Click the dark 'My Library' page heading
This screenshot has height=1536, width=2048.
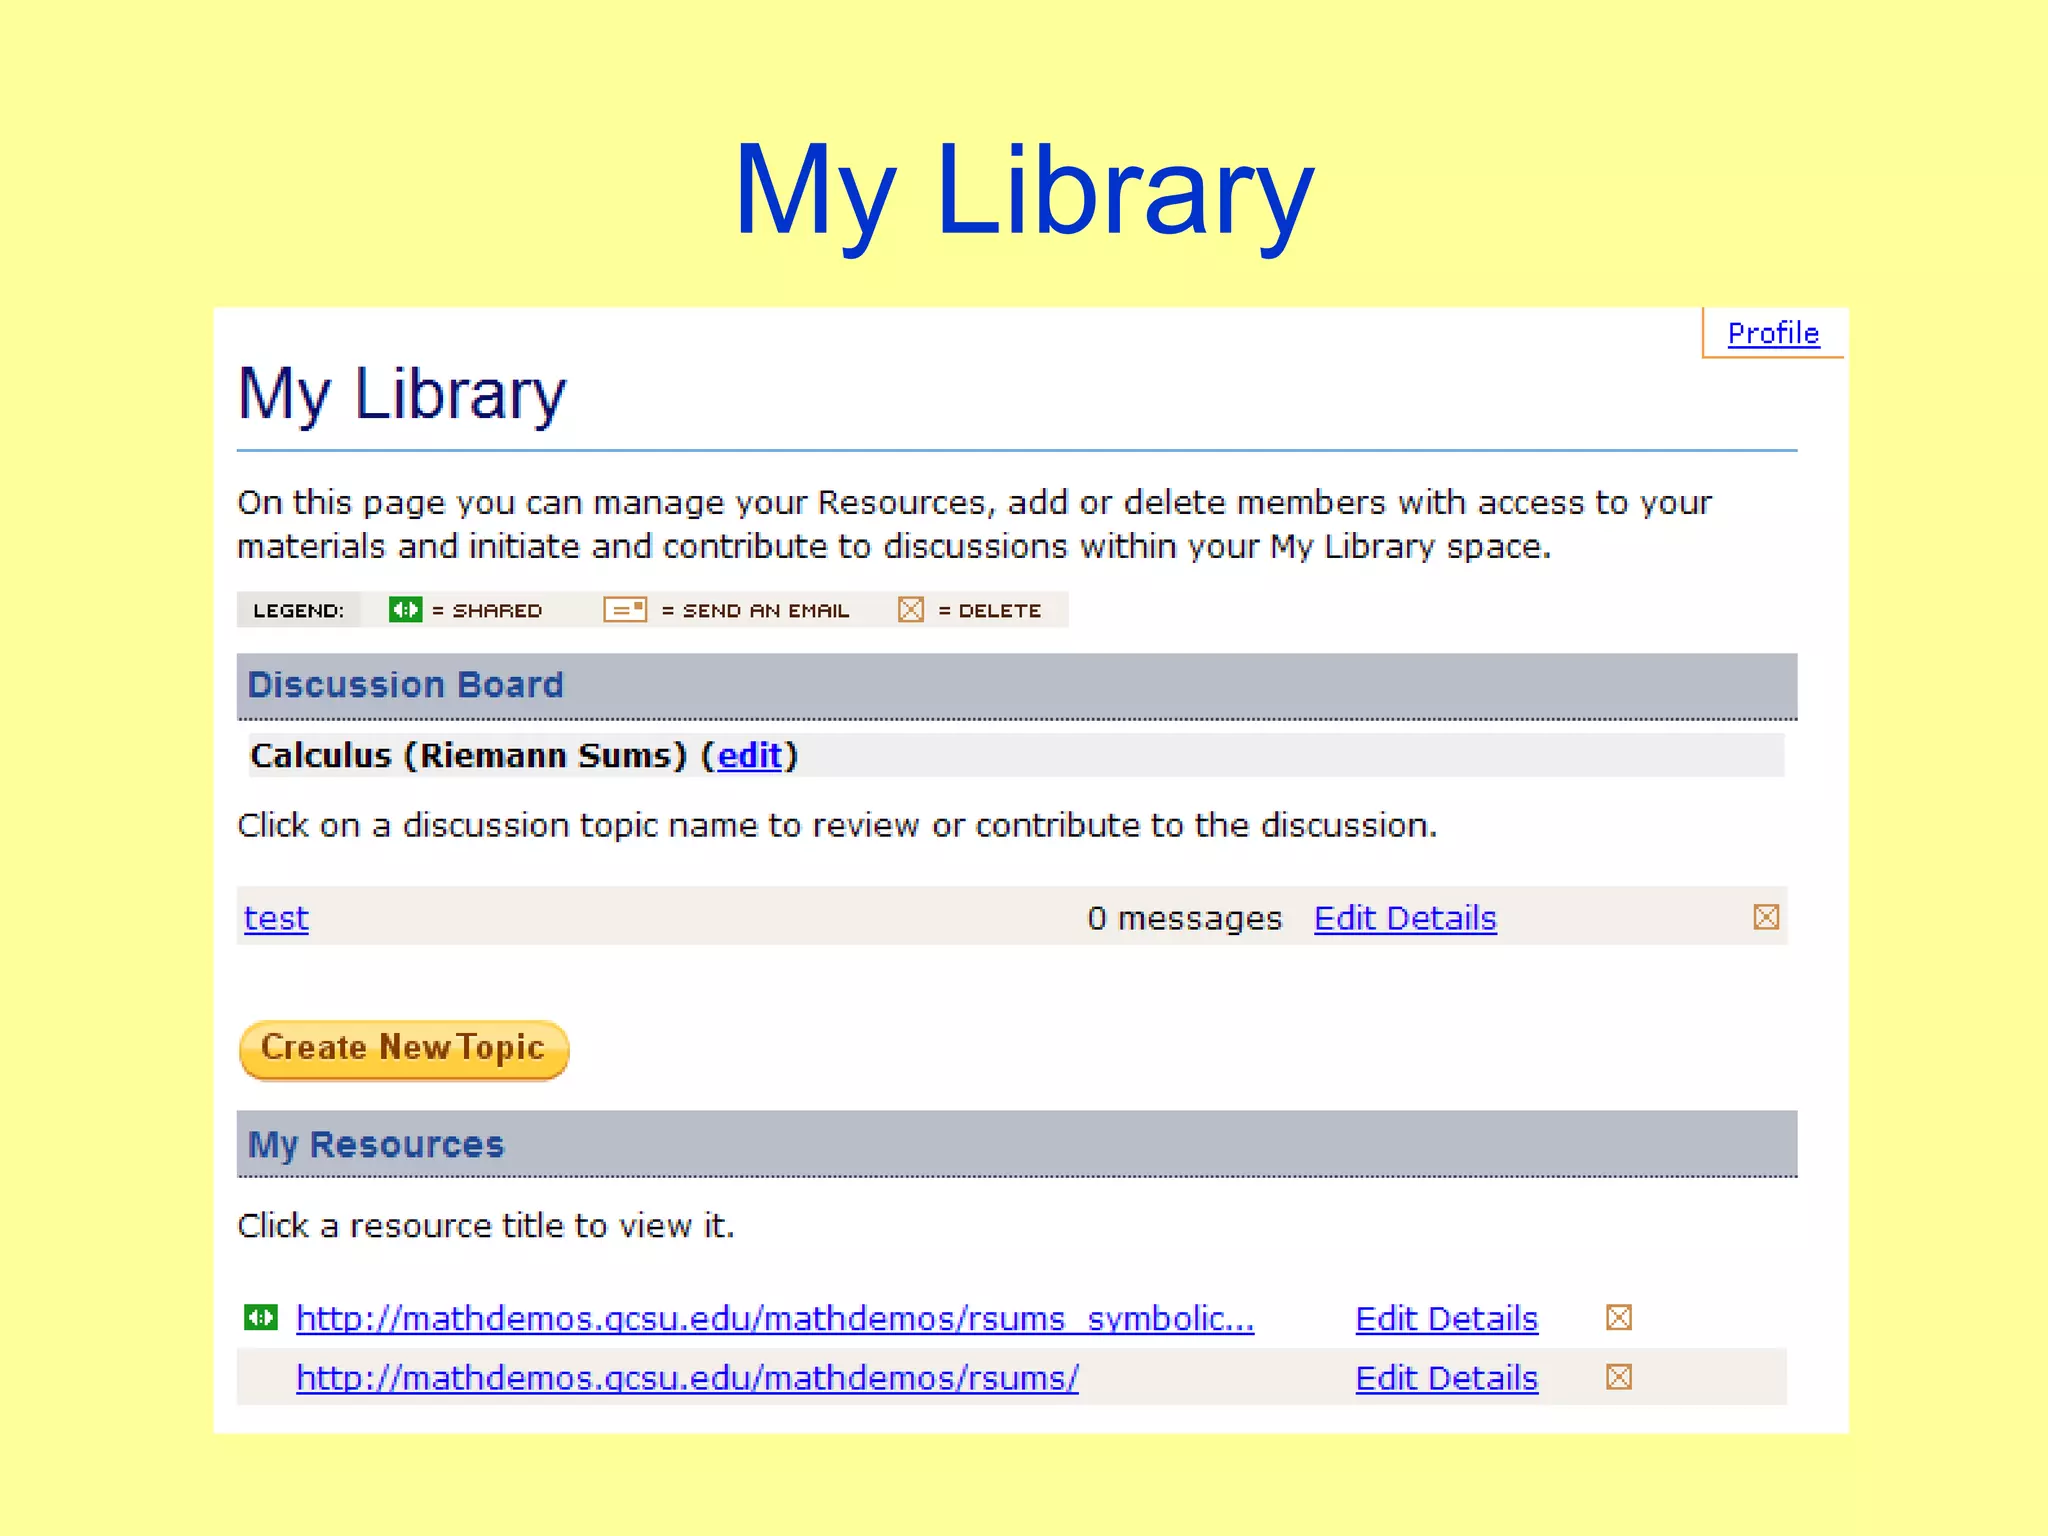click(x=402, y=394)
